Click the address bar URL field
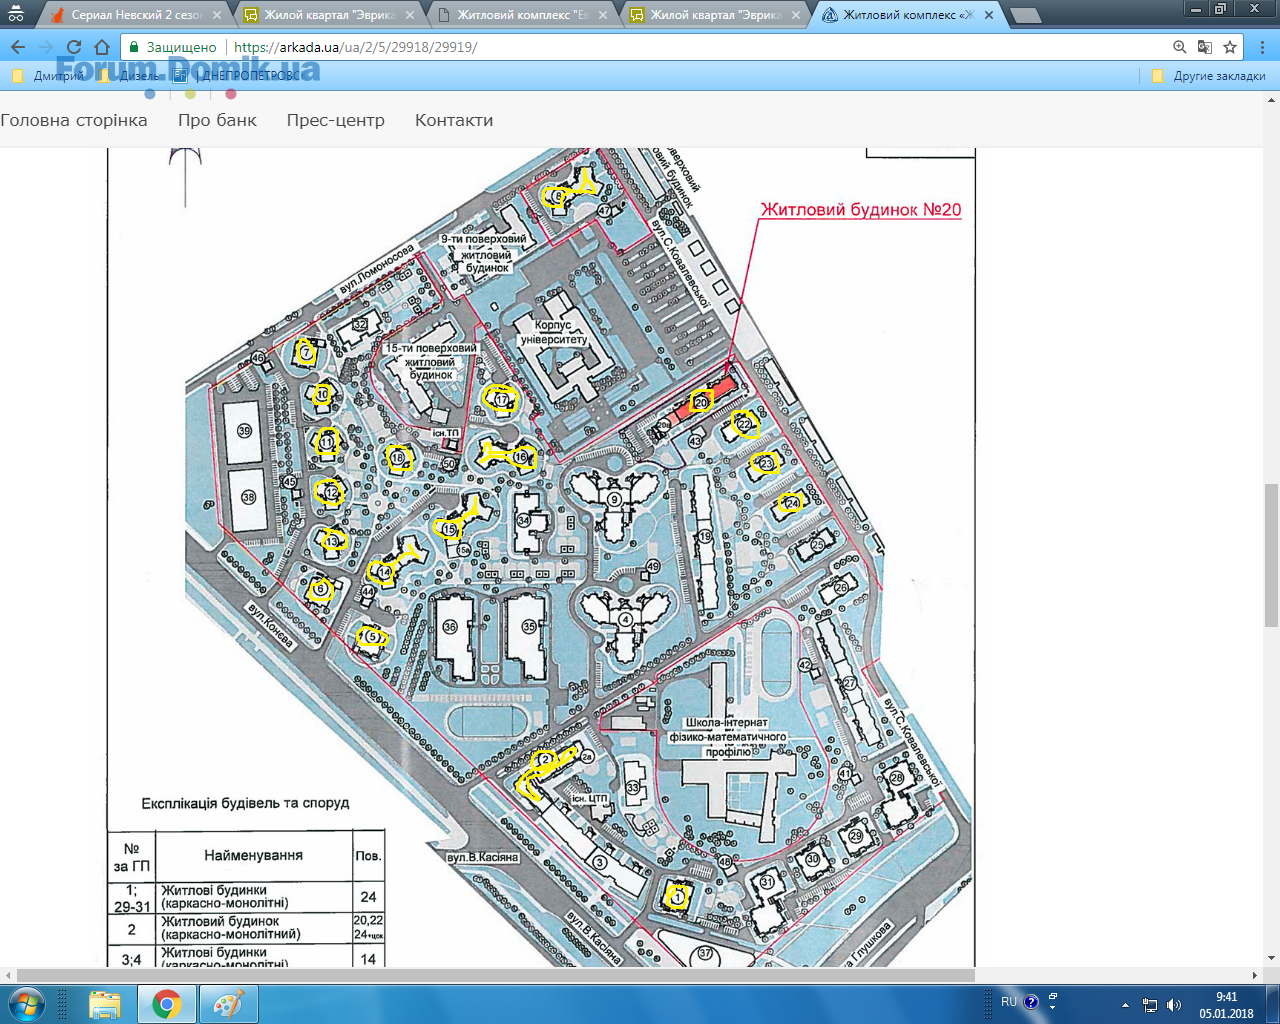 click(x=650, y=47)
